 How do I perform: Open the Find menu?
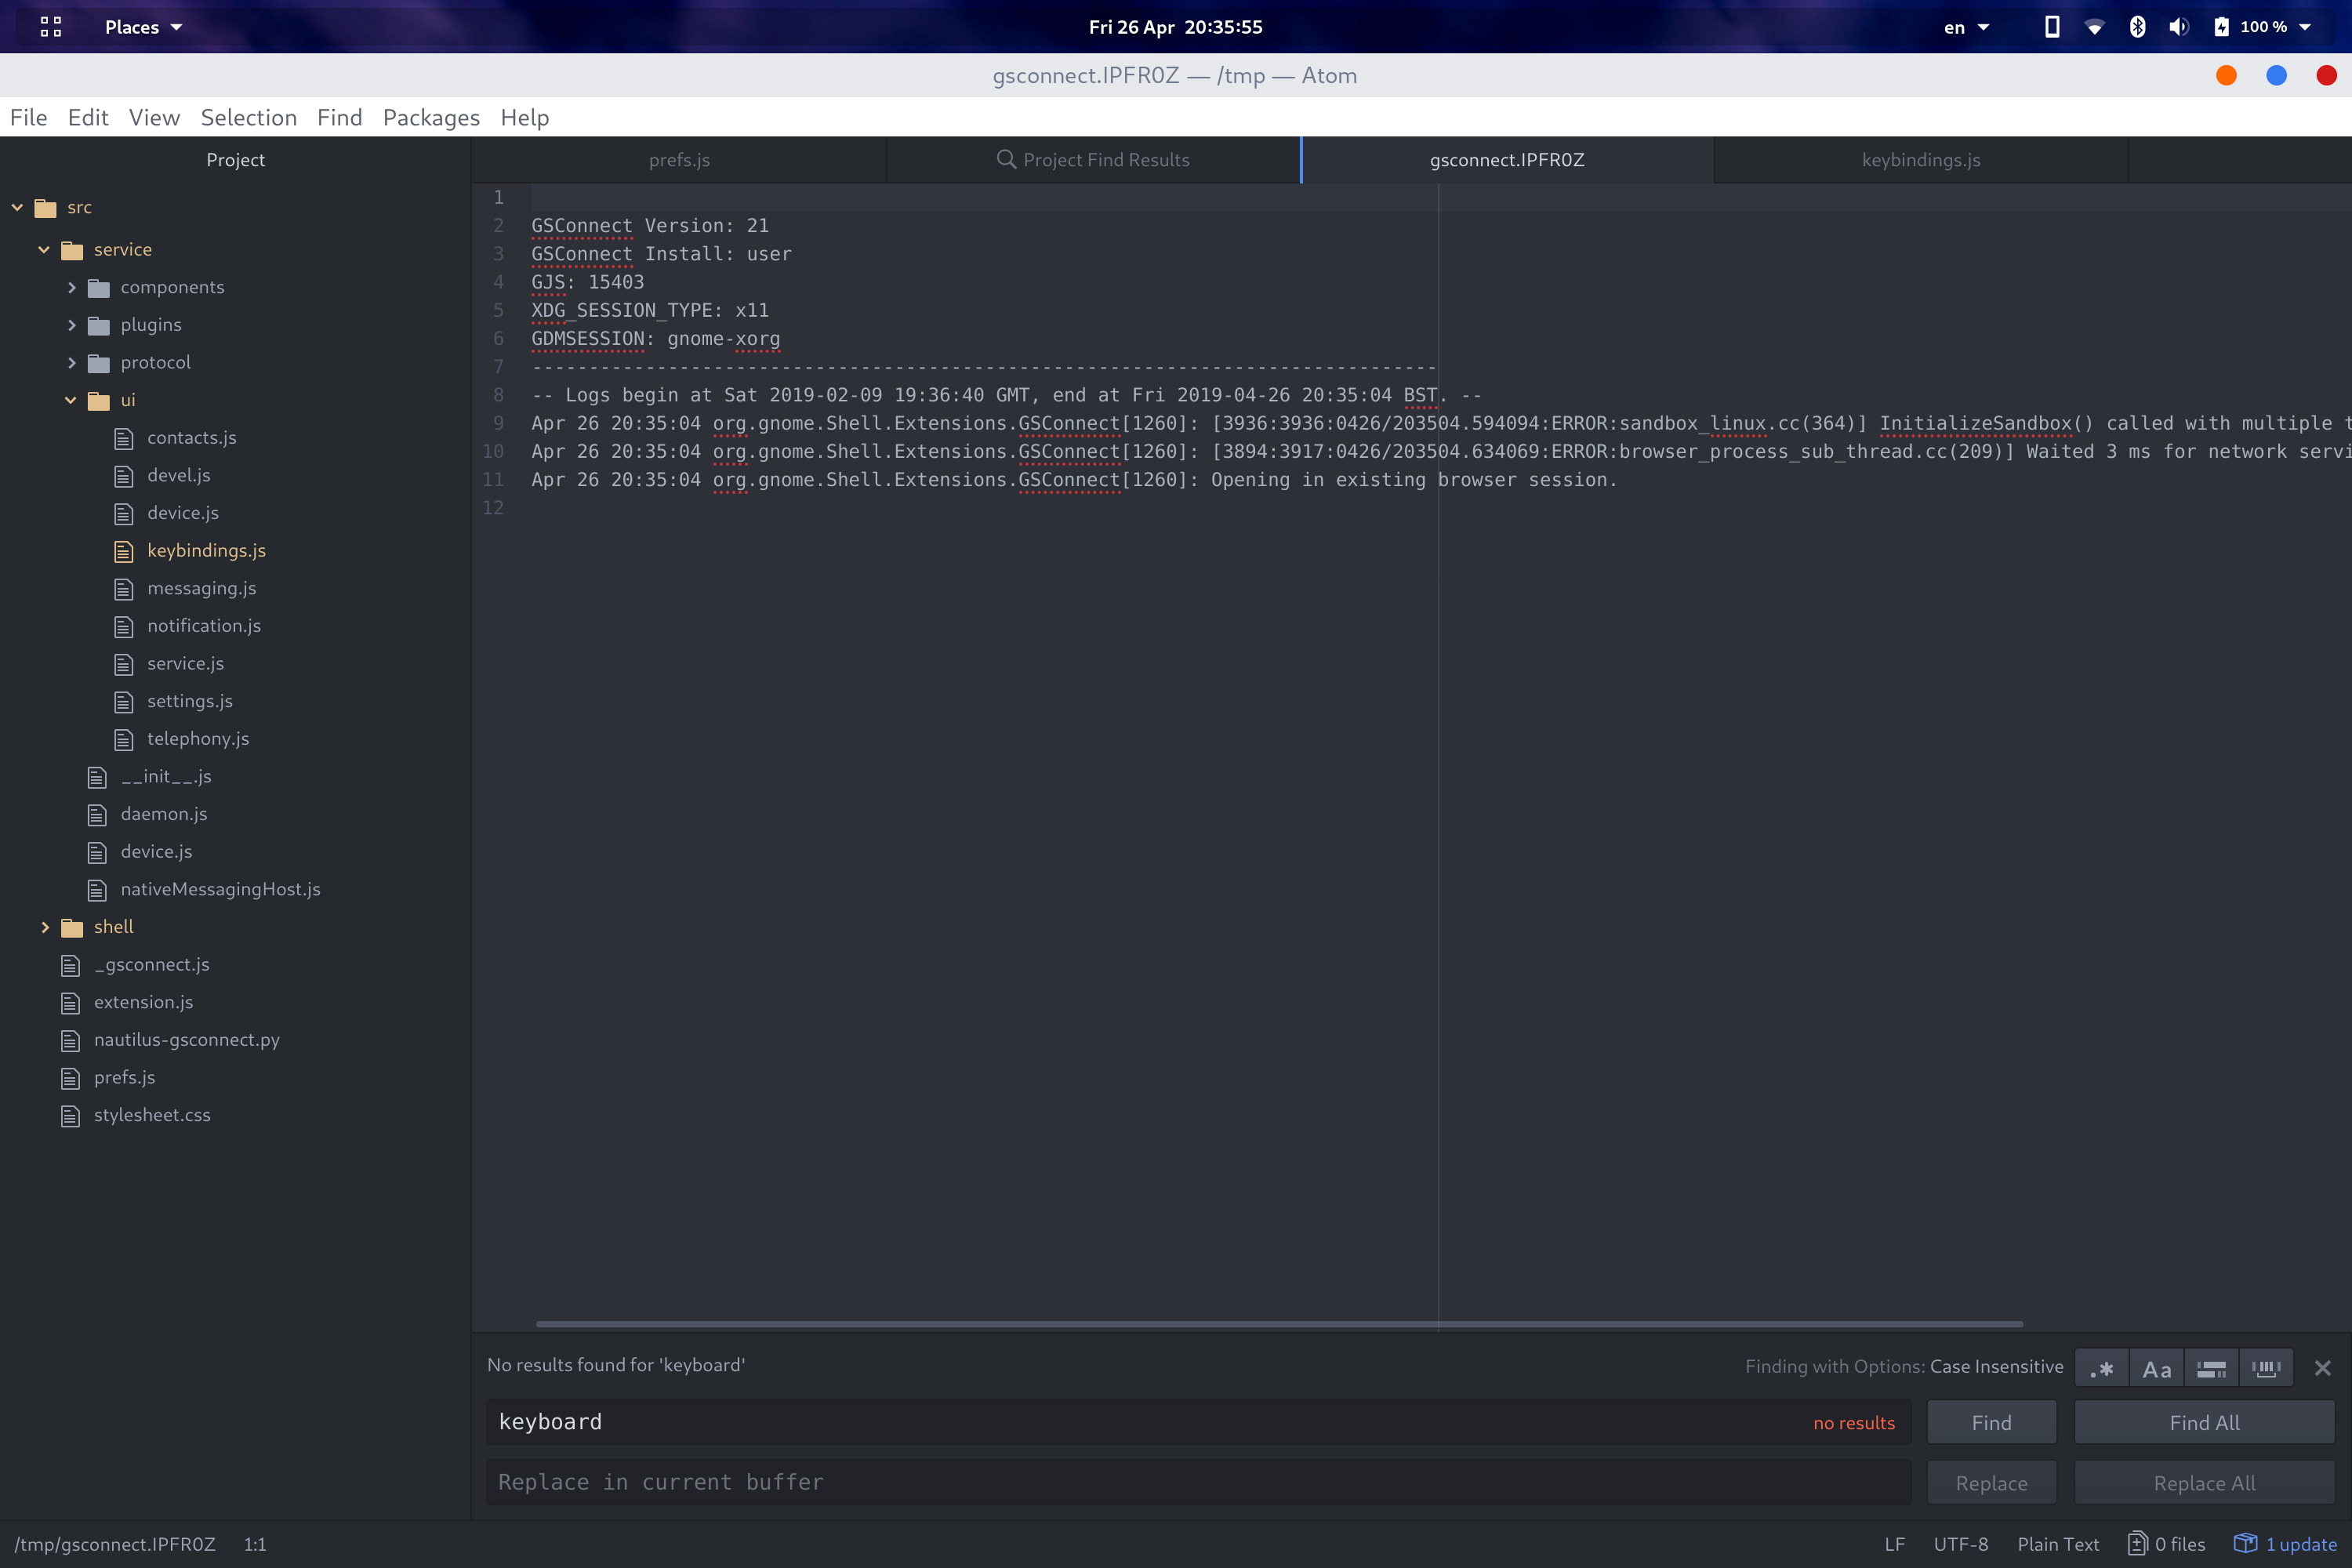(x=340, y=117)
